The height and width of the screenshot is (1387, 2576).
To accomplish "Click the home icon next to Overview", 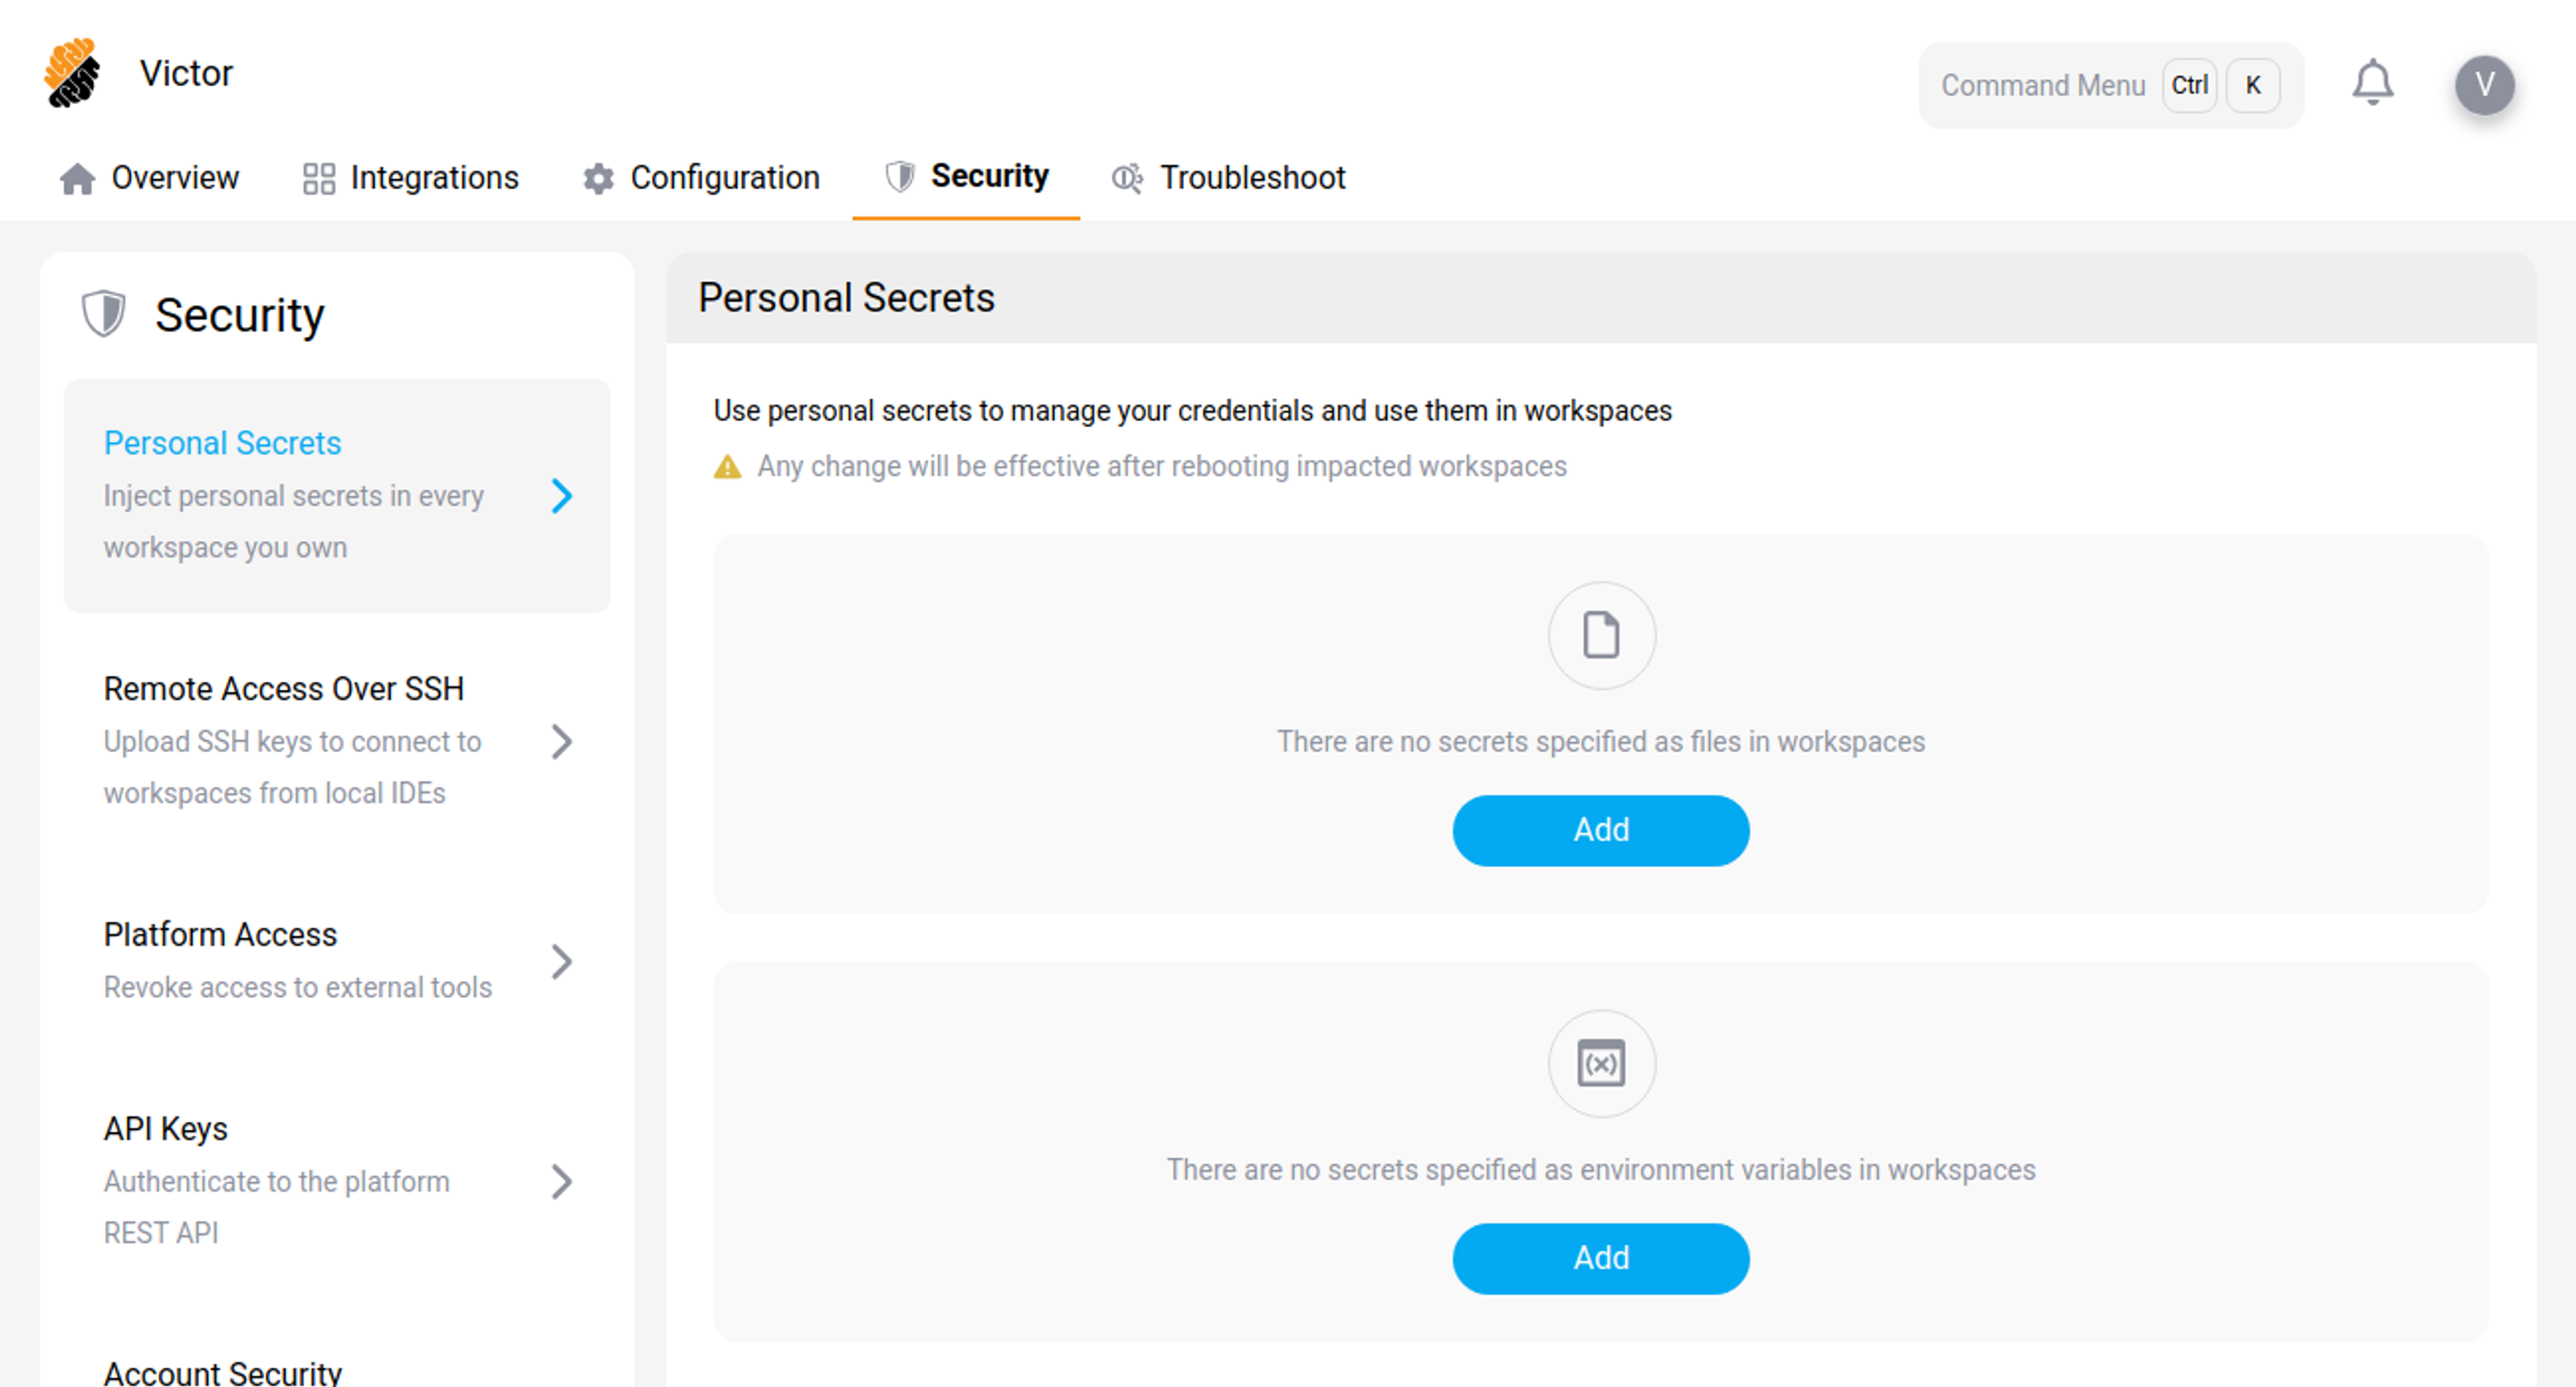I will point(78,178).
